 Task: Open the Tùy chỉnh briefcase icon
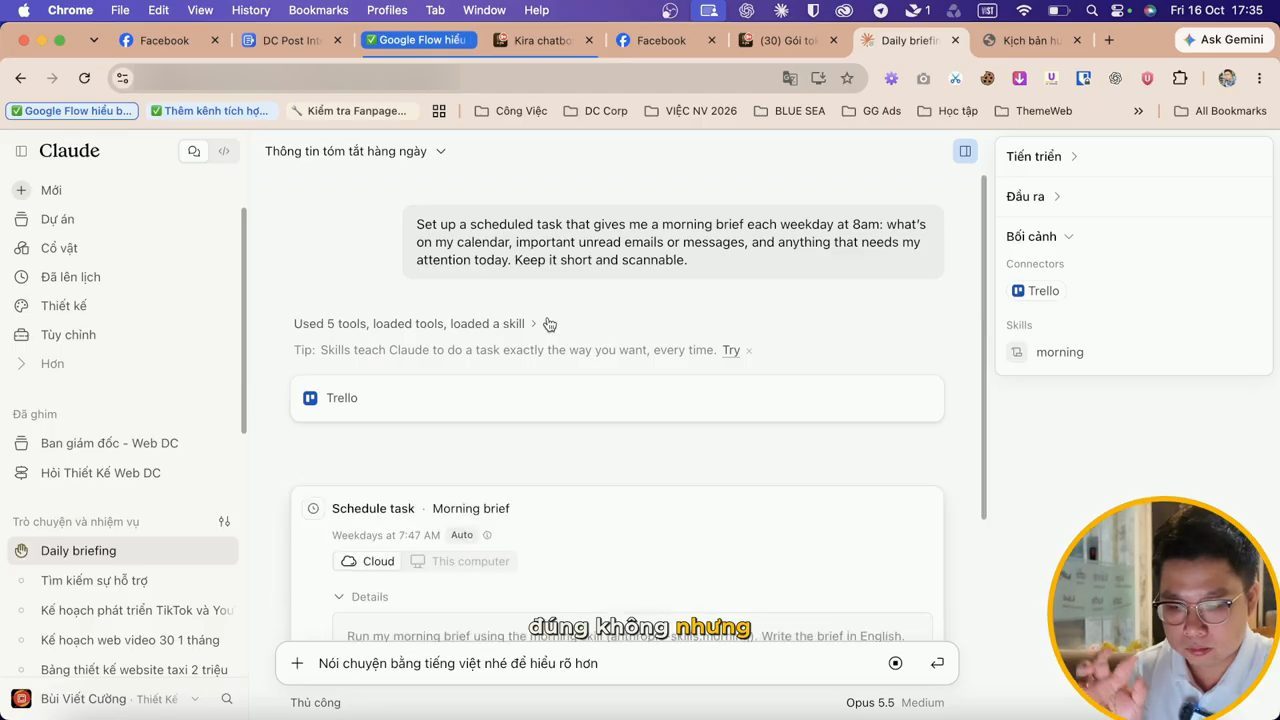[x=21, y=335]
